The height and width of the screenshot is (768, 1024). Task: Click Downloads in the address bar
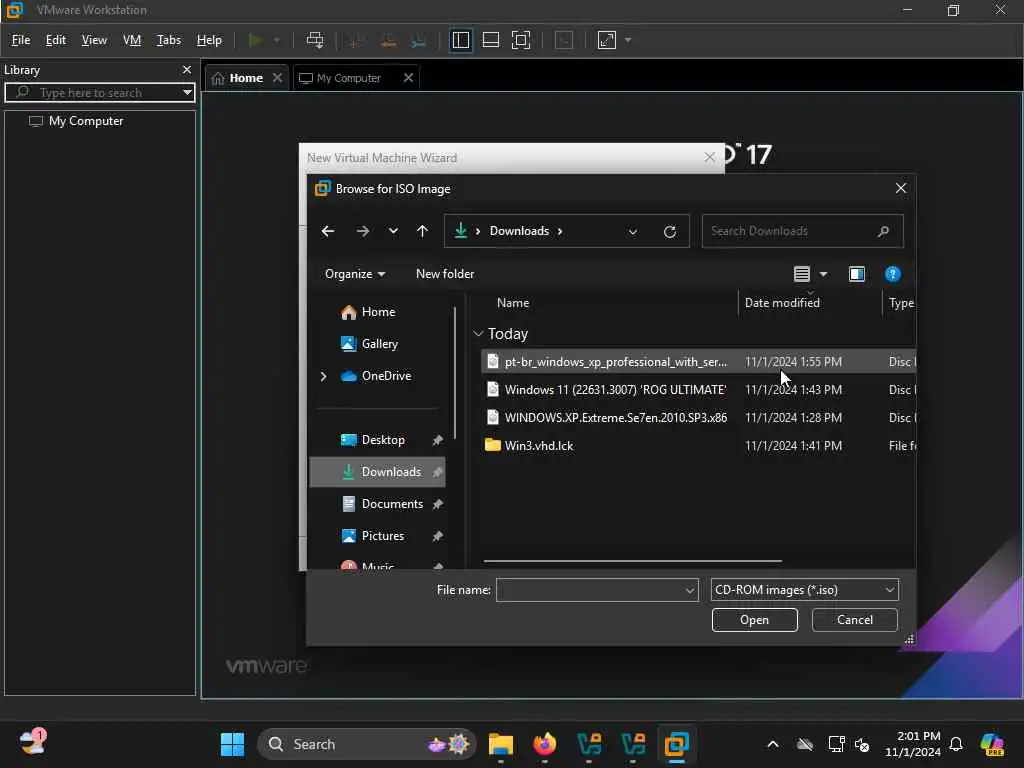click(519, 231)
